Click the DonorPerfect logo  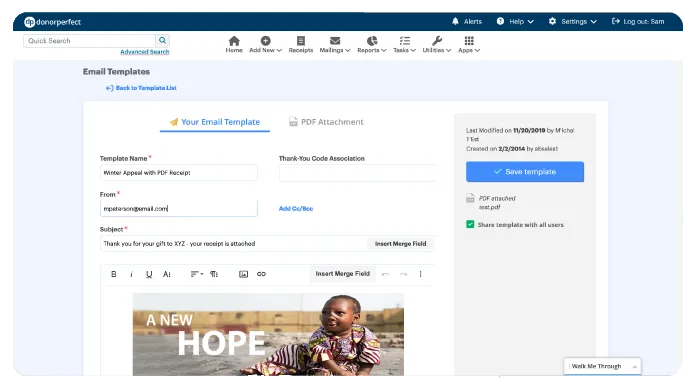(x=52, y=22)
